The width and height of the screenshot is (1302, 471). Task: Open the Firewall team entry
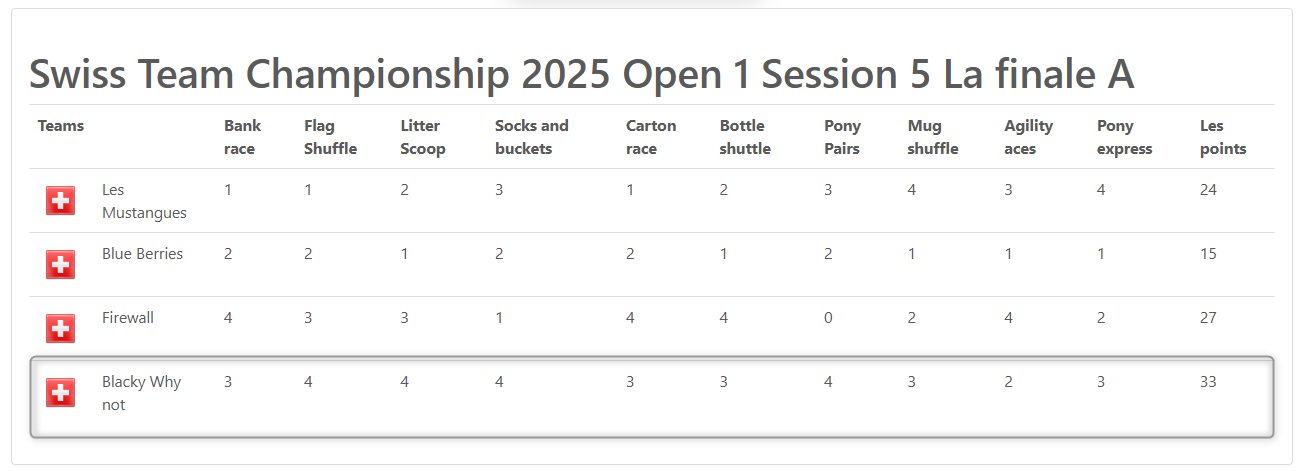(x=128, y=318)
